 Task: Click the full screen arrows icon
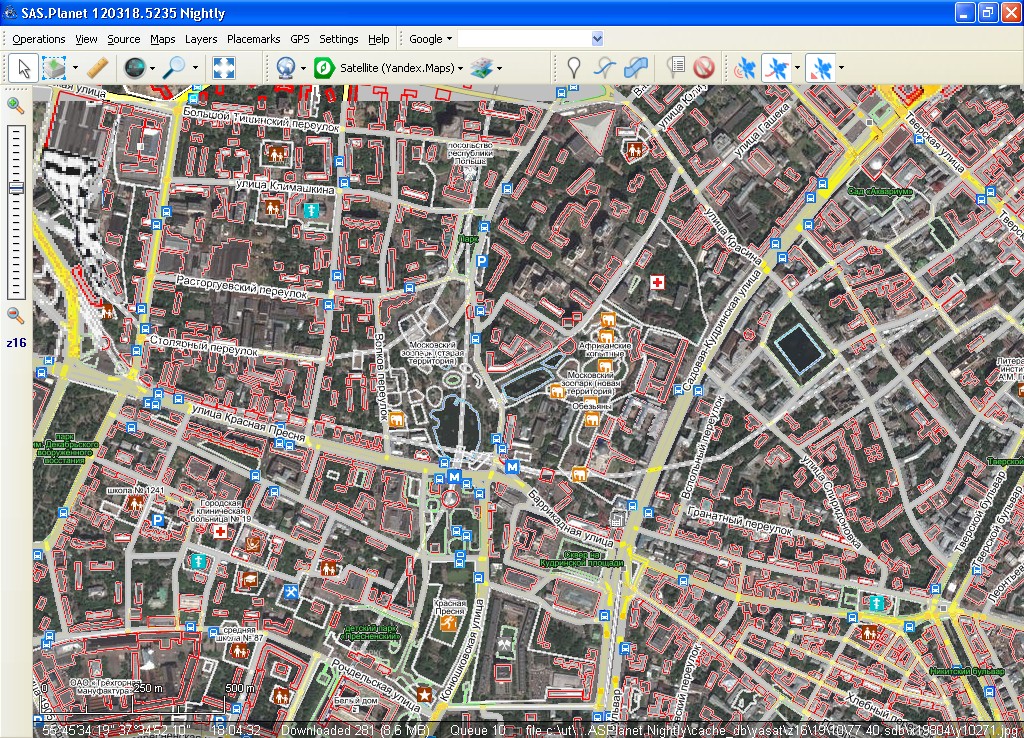(x=224, y=68)
